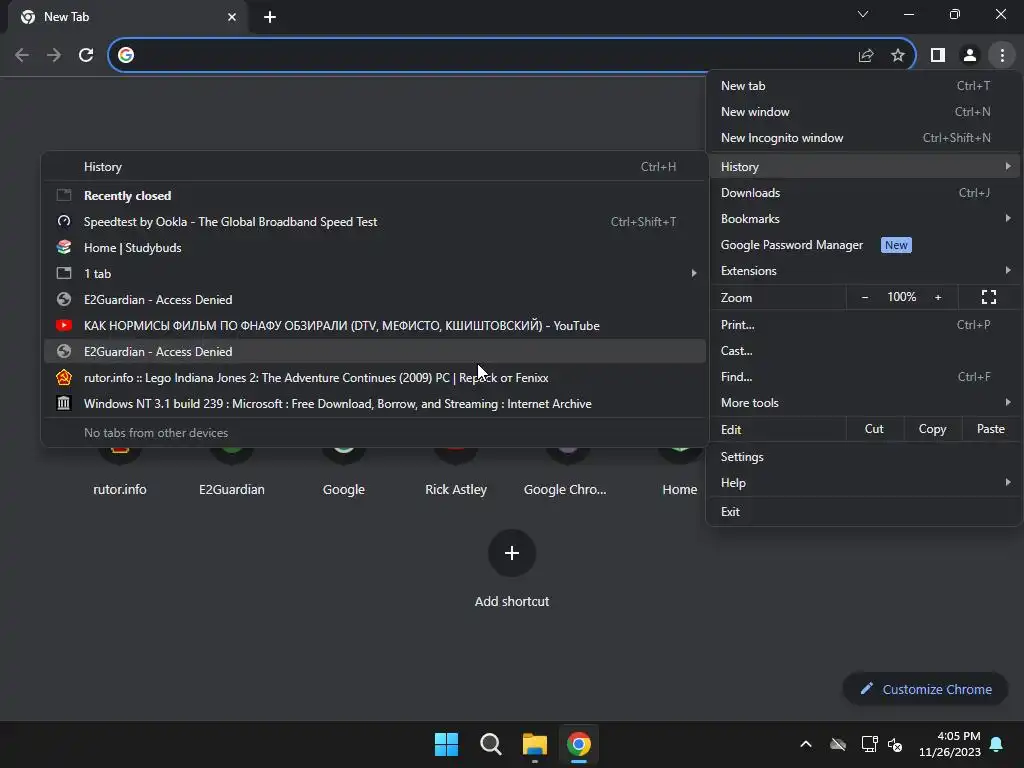This screenshot has width=1024, height=768.
Task: Toggle fullscreen mode icon in Zoom row
Action: tap(989, 297)
